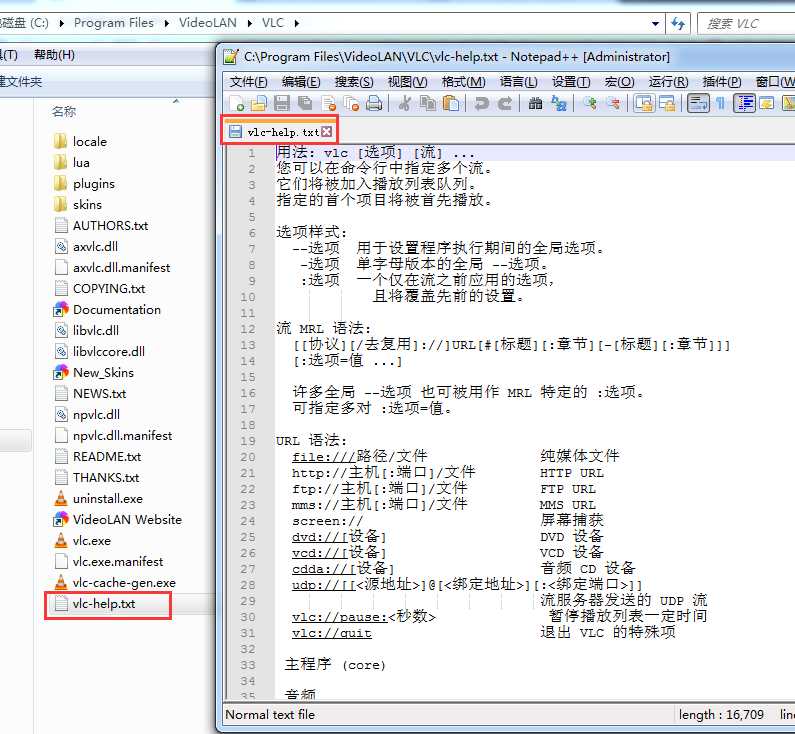Toggle Show all characters pilcrow icon
The height and width of the screenshot is (734, 795).
(x=720, y=103)
